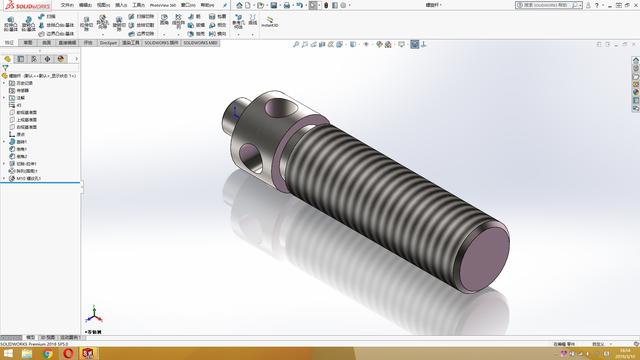The width and height of the screenshot is (640, 360).
Task: Pick the Boundary Boss/Base tool
Action: coord(56,34)
